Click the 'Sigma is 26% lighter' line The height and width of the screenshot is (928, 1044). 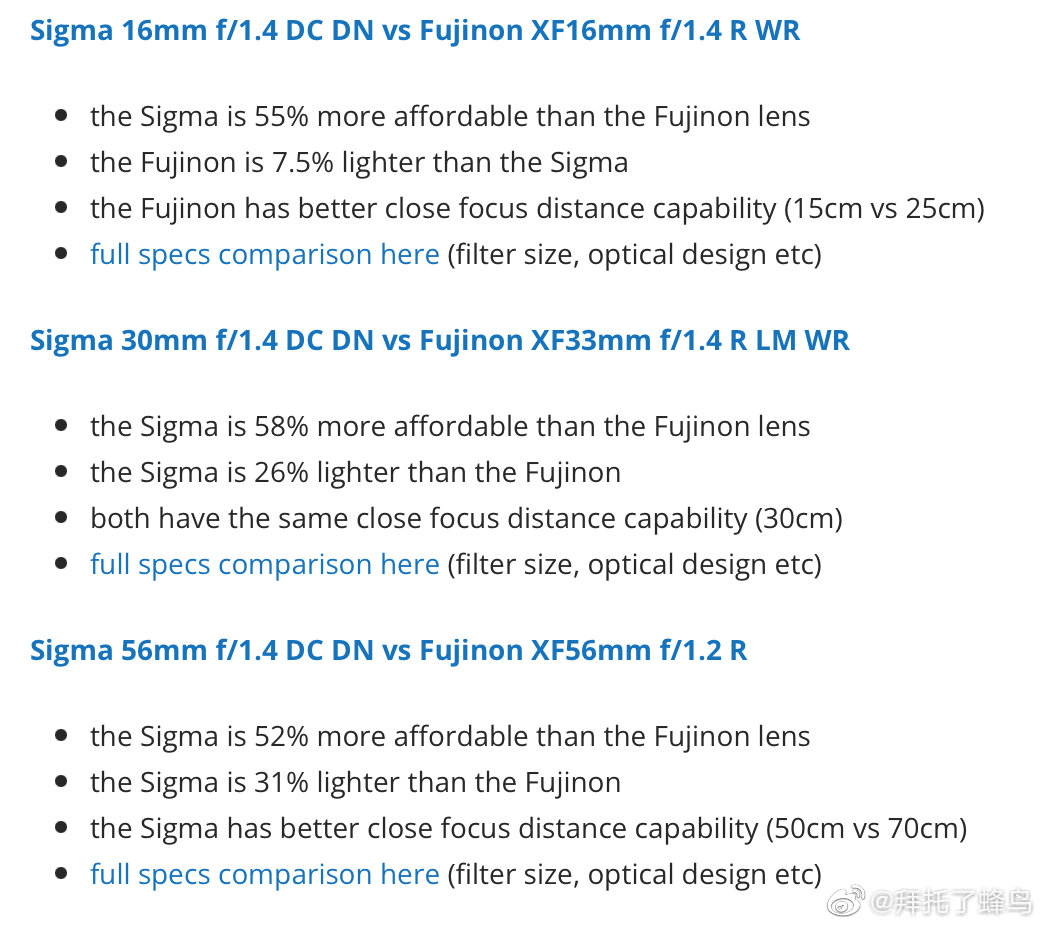pyautogui.click(x=356, y=473)
